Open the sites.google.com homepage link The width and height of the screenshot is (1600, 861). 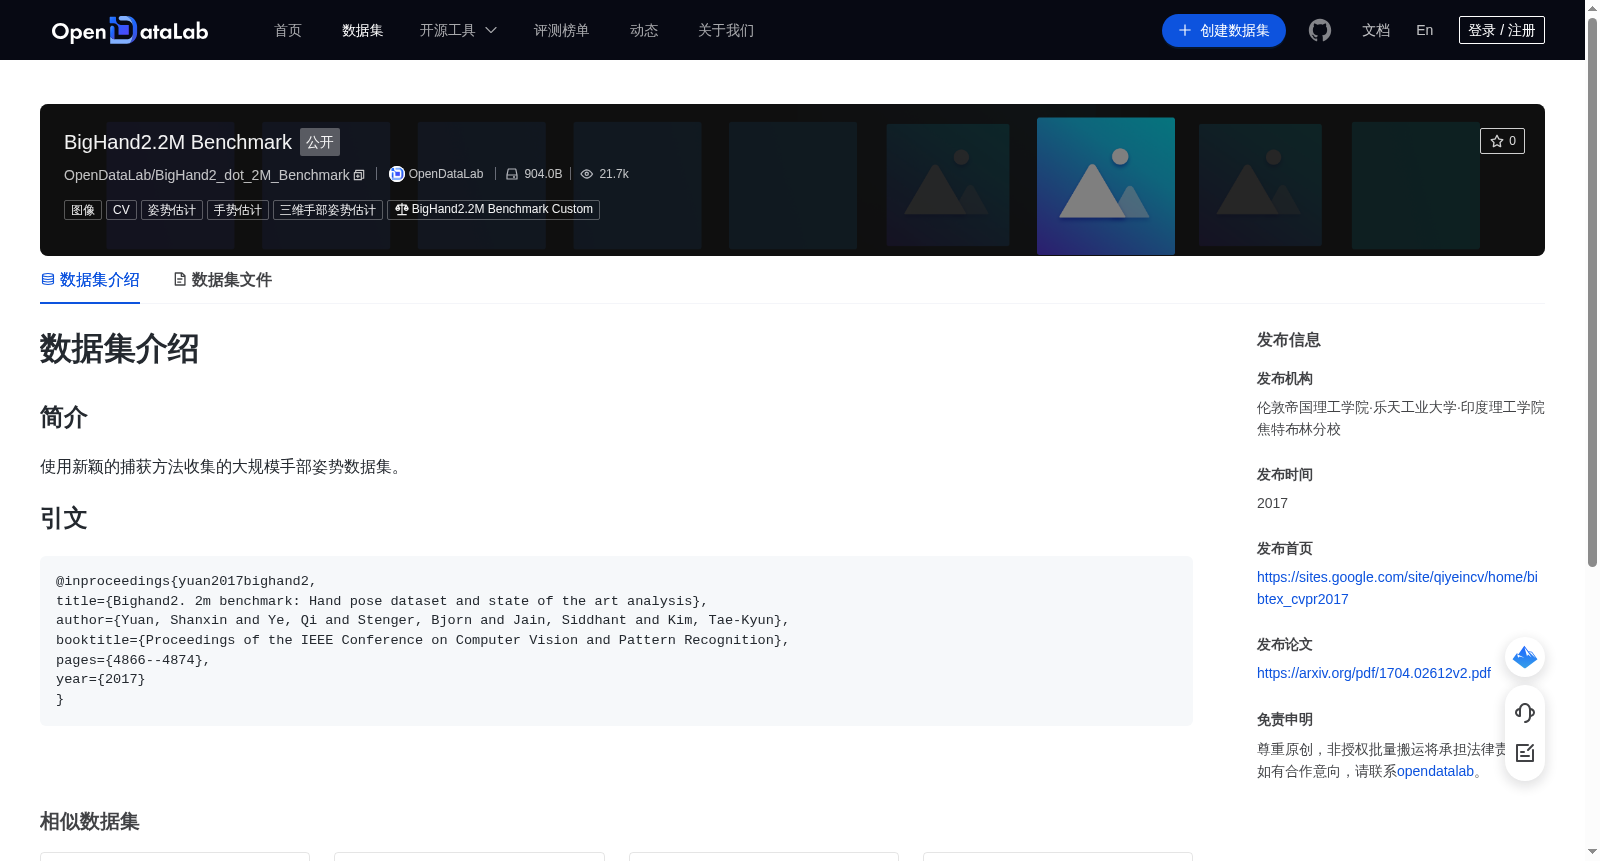1397,588
